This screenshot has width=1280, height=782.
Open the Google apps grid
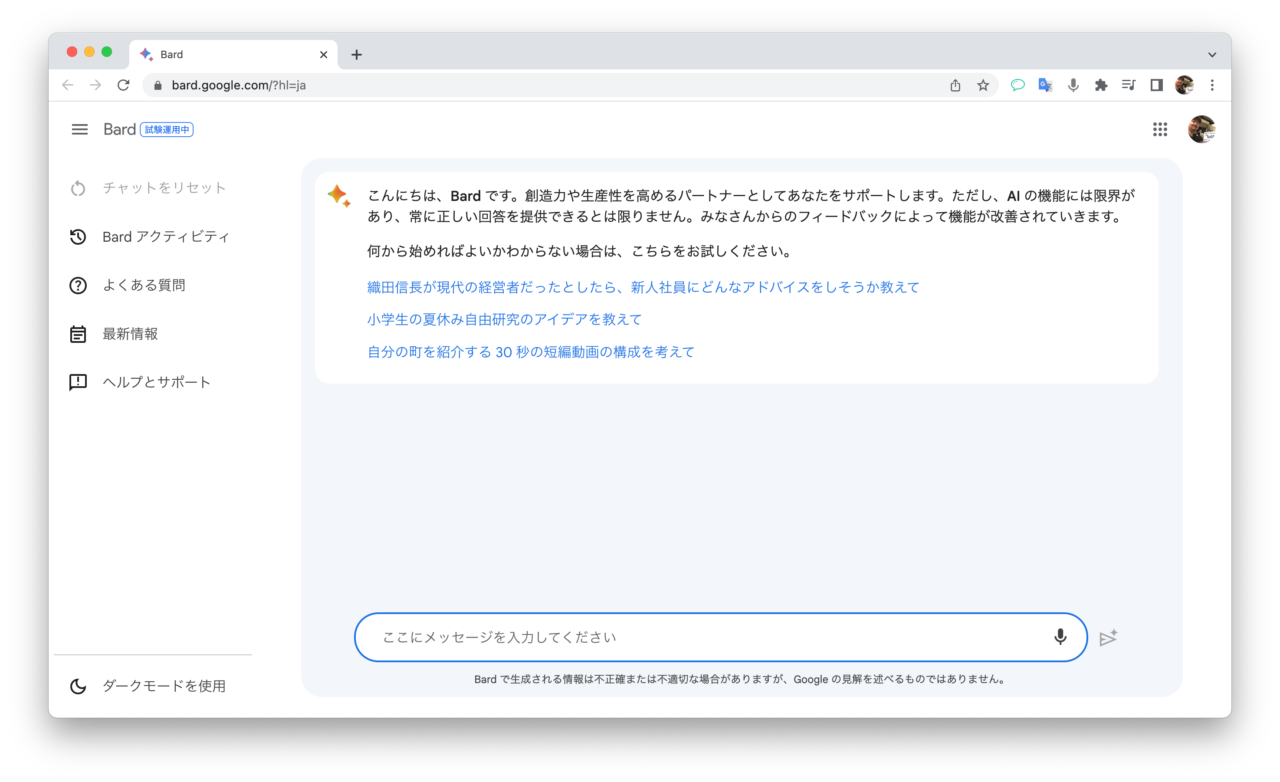point(1160,129)
